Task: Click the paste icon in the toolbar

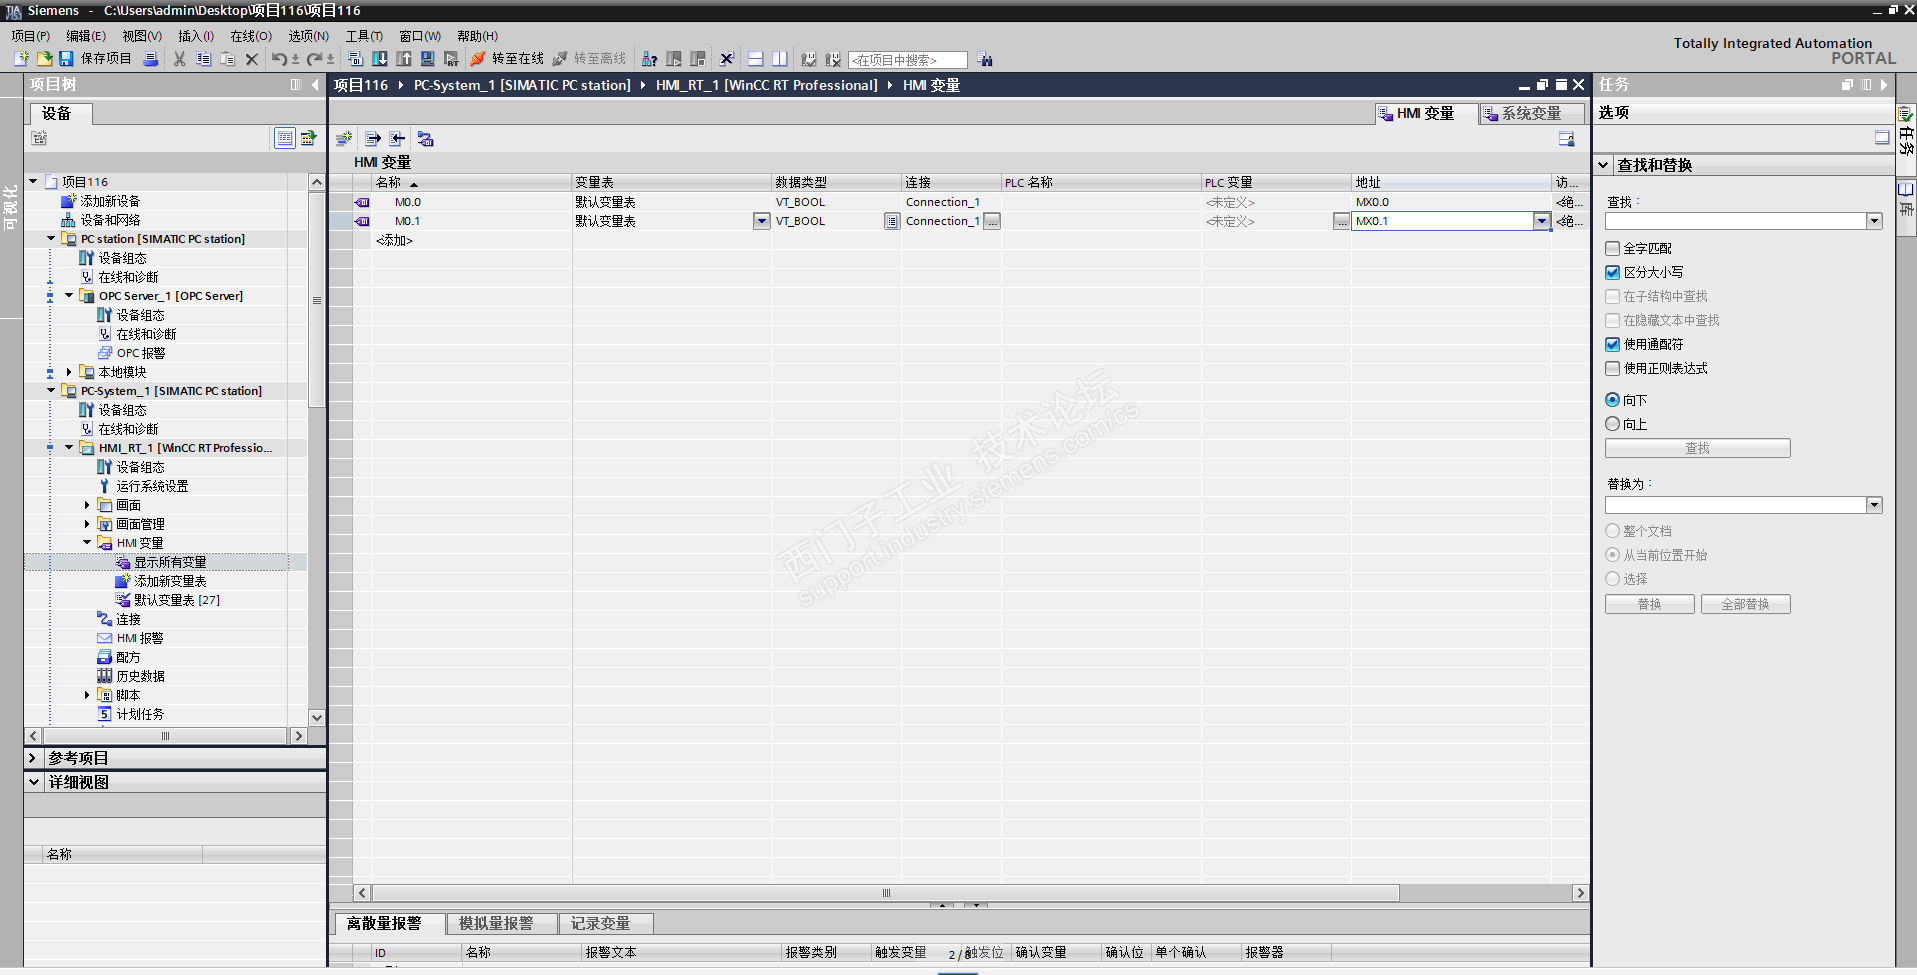Action: [227, 59]
